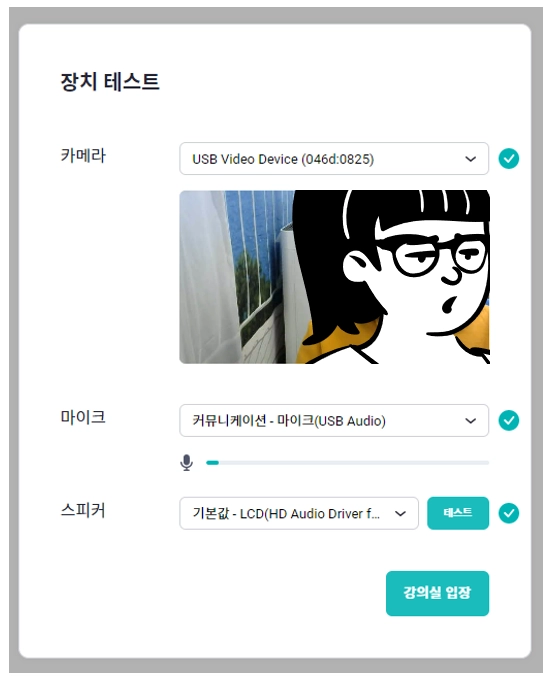
Task: Click the 마이크 label
Action: pos(83,417)
